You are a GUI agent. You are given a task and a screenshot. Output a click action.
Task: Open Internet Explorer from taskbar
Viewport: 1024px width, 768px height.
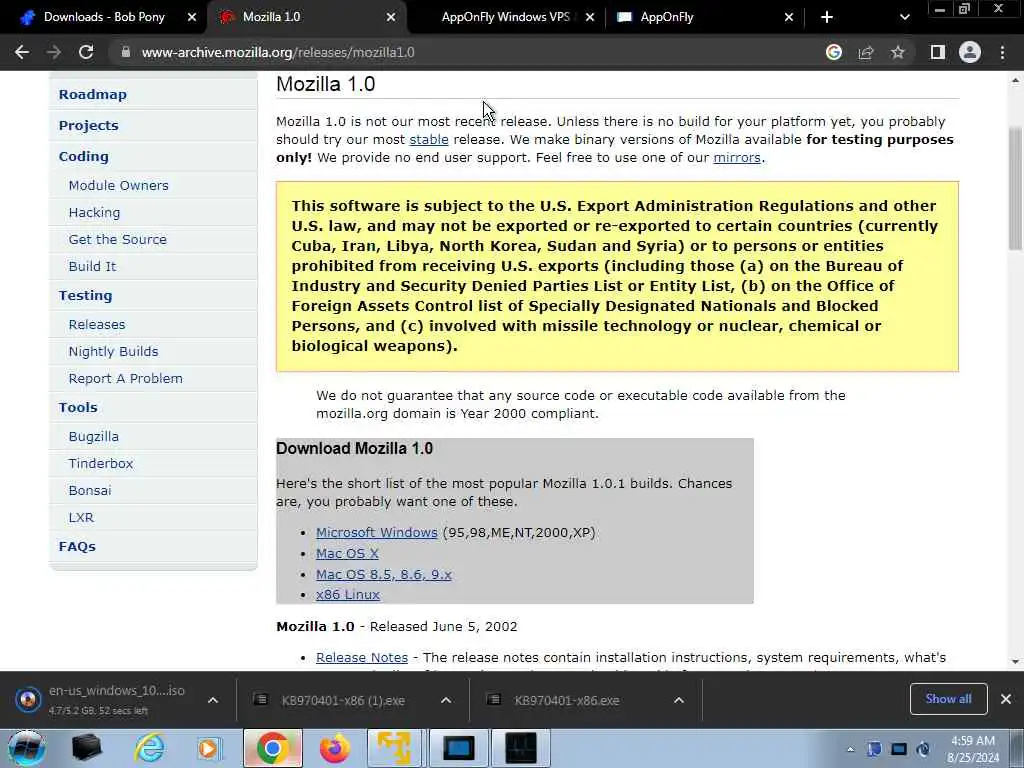click(150, 748)
